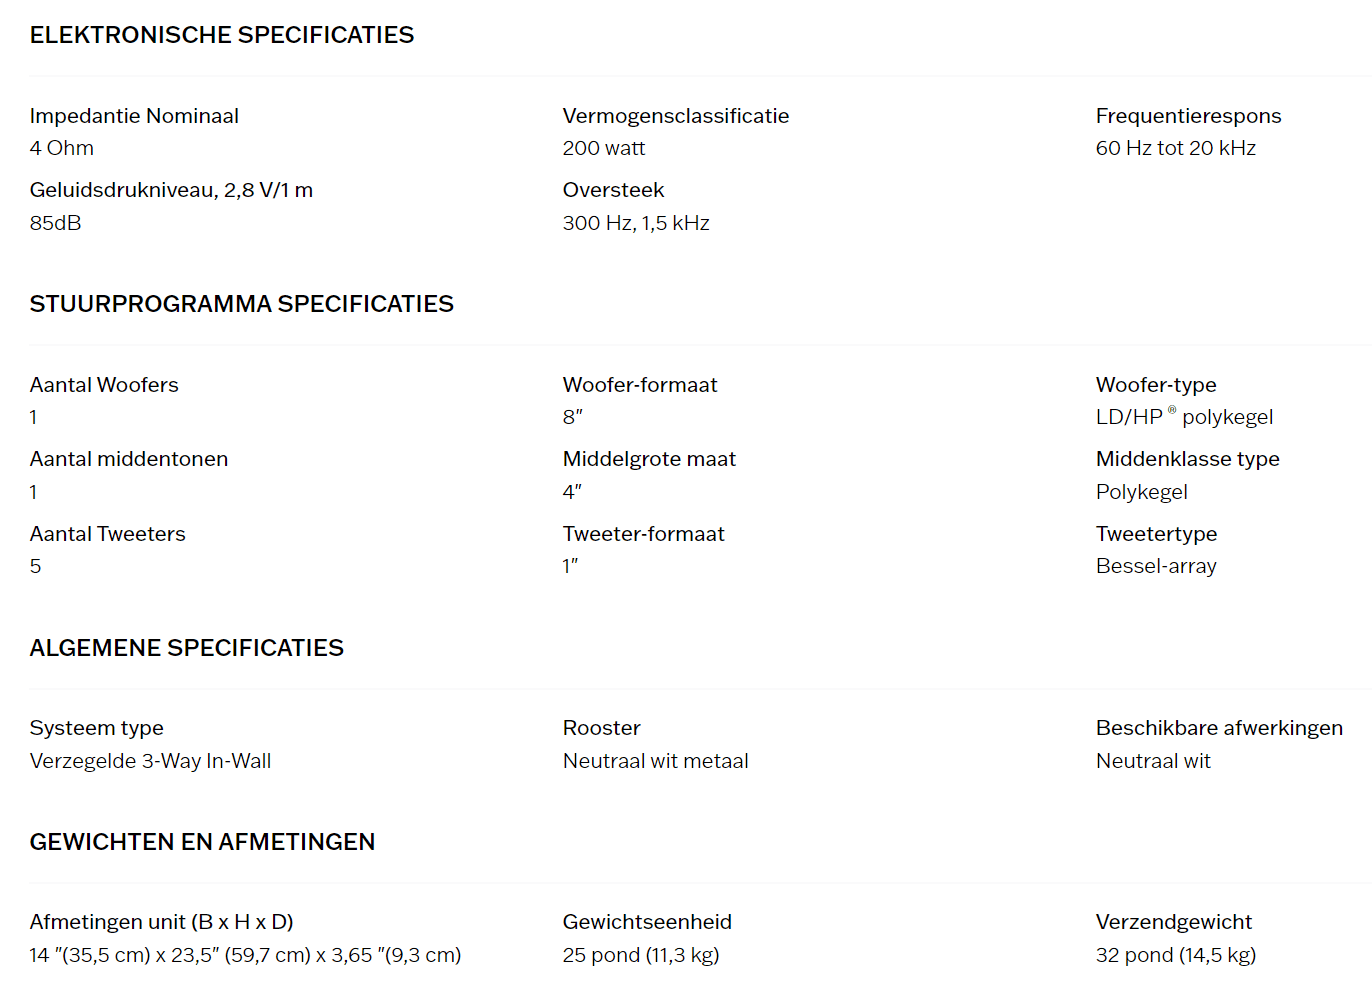Click the Algemene Specificaties heading
The image size is (1372, 995).
(x=186, y=648)
